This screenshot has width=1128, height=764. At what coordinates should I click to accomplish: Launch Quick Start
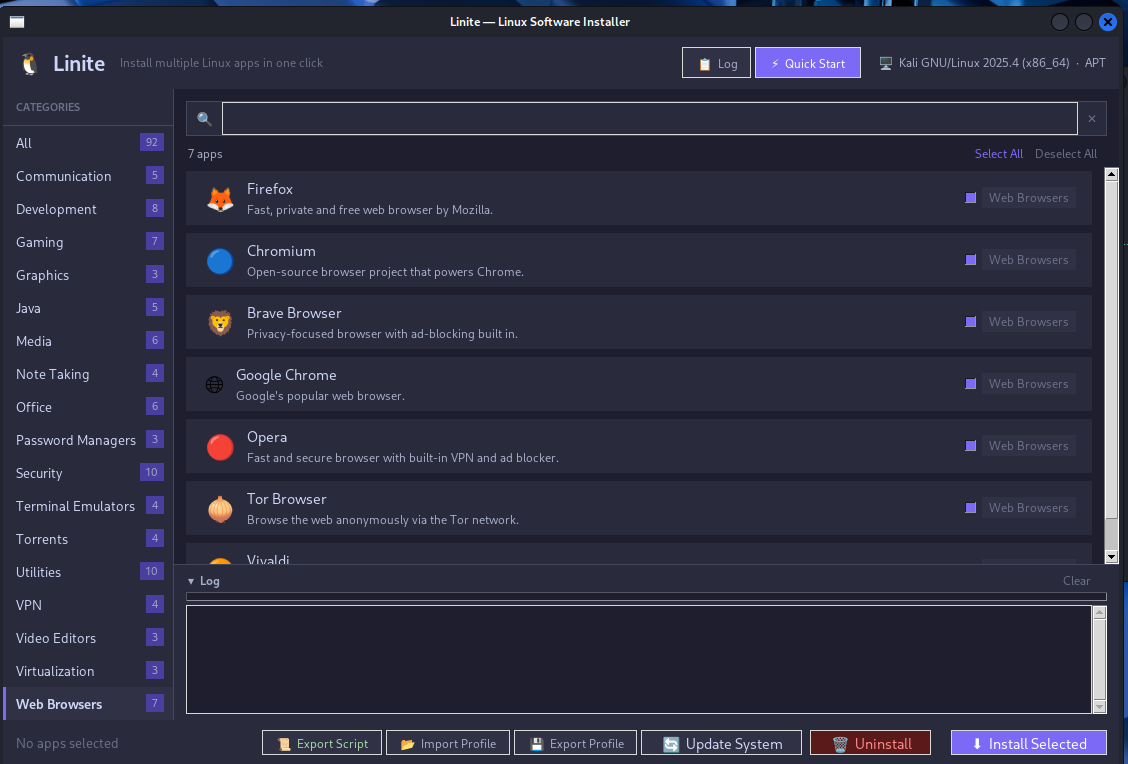[x=808, y=63]
